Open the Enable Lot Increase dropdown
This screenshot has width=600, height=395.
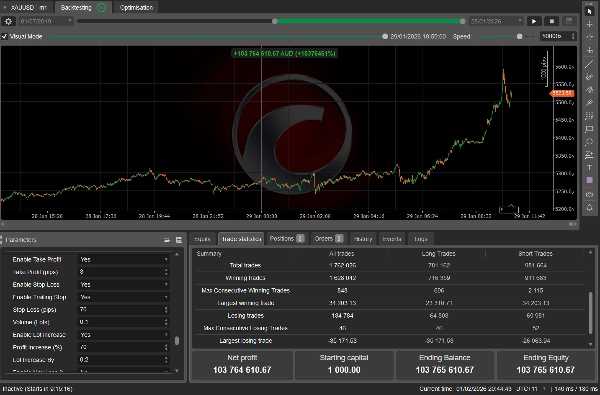click(123, 335)
